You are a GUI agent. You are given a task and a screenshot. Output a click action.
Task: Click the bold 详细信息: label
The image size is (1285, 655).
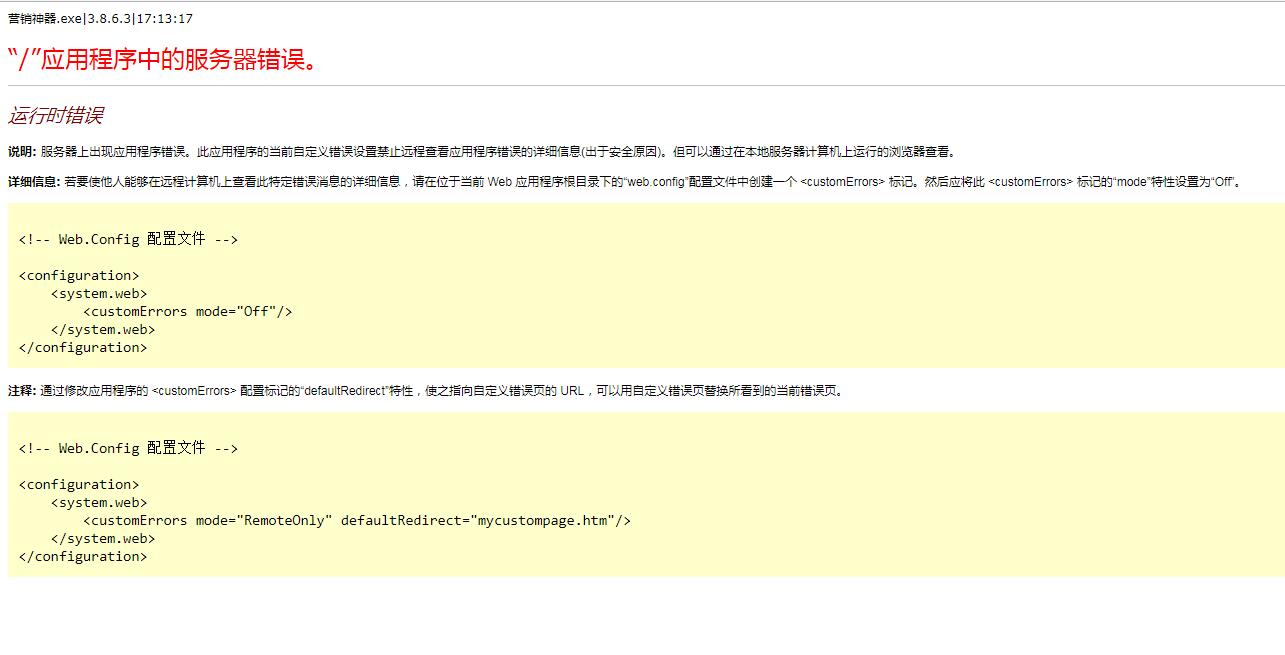(34, 182)
